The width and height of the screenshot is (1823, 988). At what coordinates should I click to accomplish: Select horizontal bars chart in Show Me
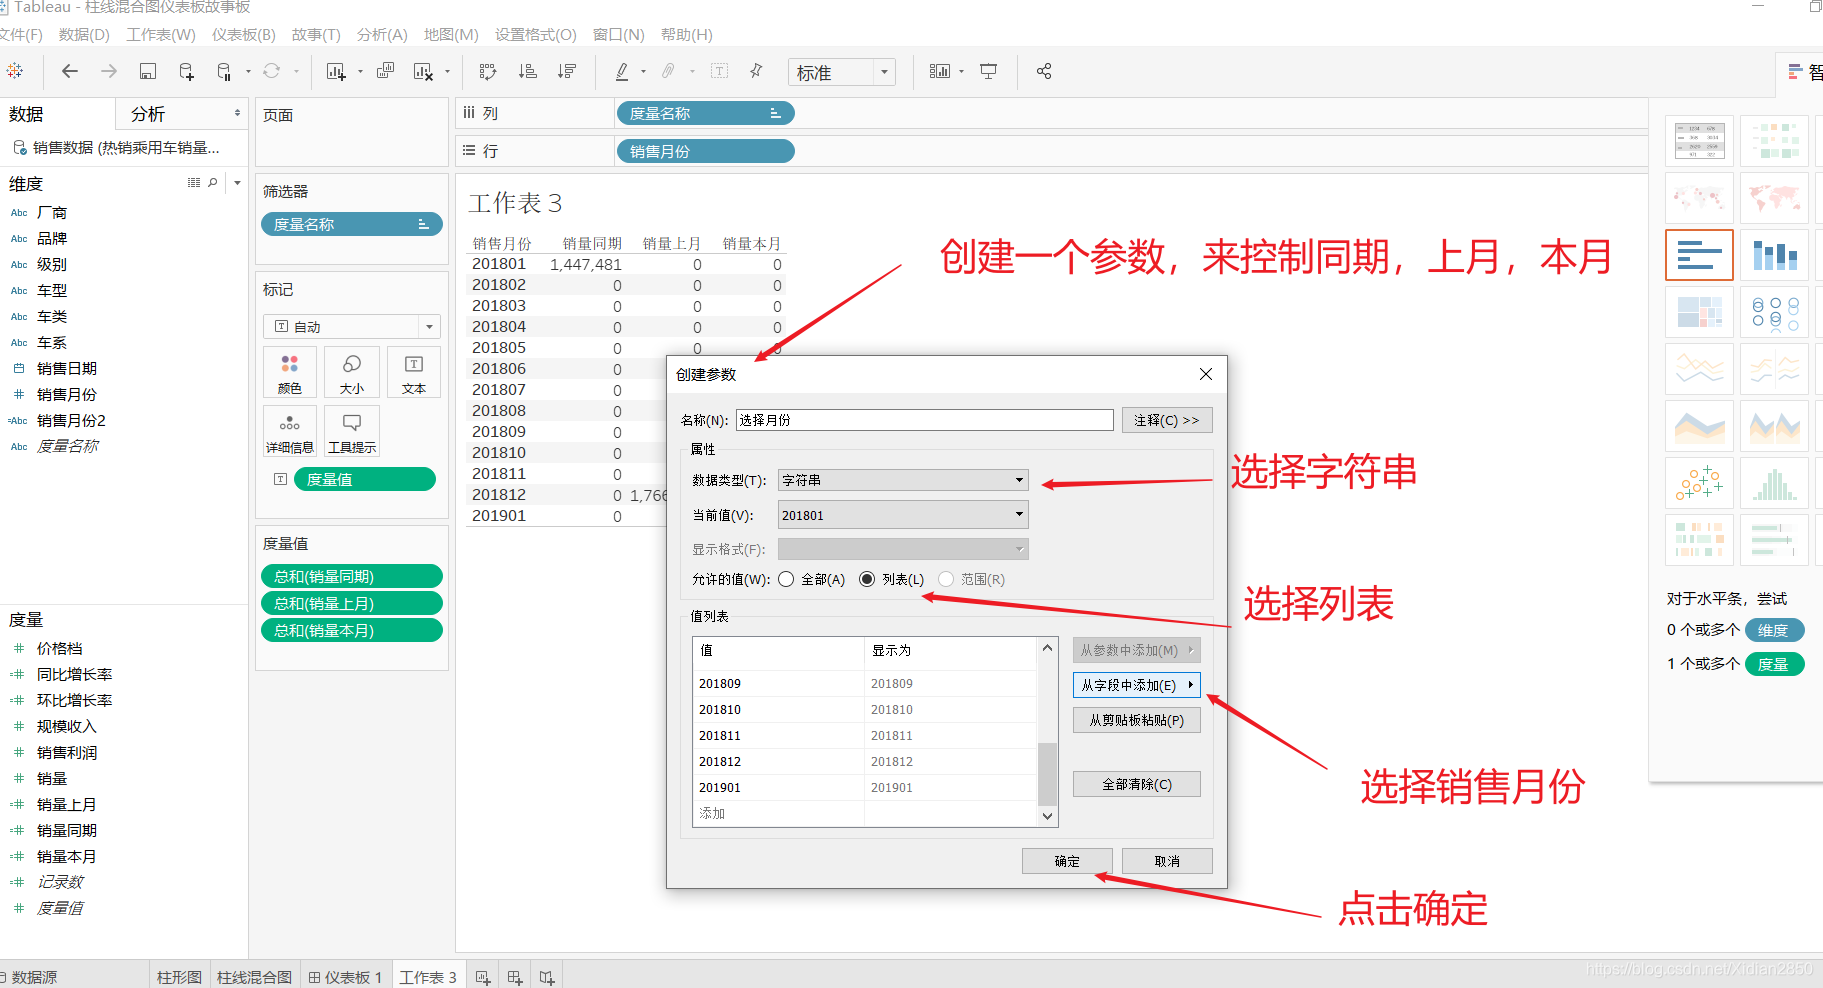click(x=1699, y=255)
